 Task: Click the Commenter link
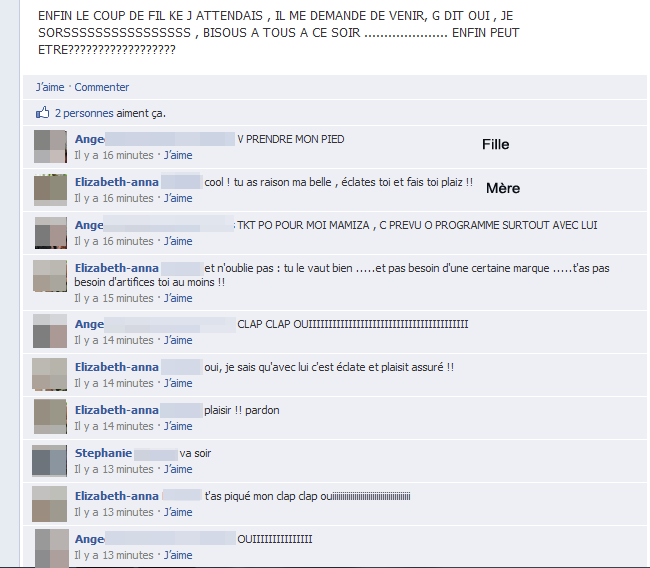(102, 87)
